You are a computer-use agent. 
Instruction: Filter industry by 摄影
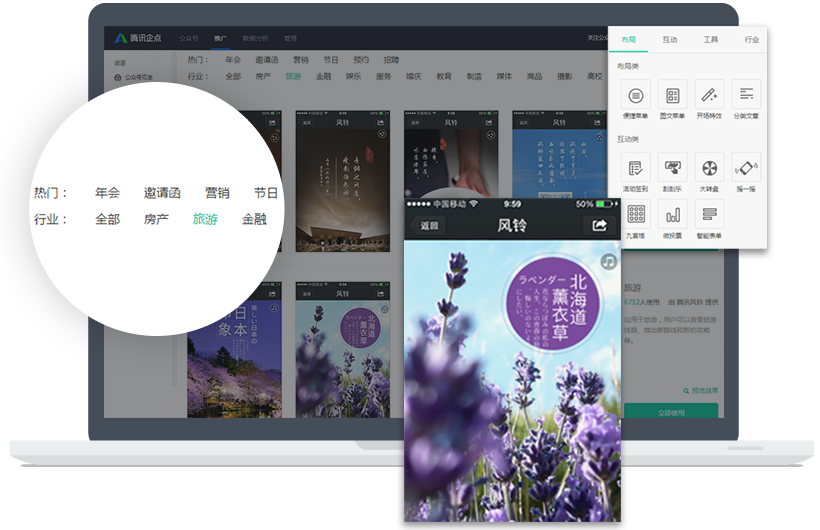565,76
